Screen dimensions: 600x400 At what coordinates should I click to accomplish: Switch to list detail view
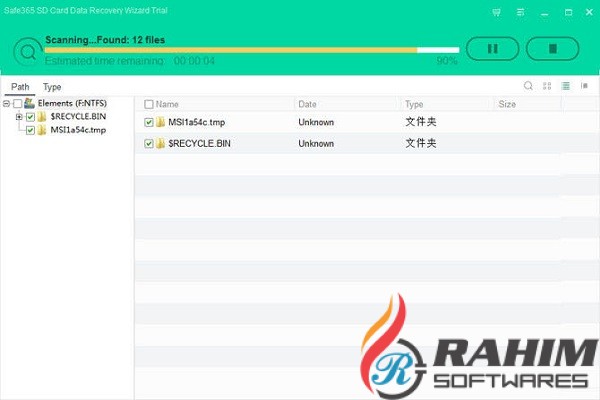(566, 86)
